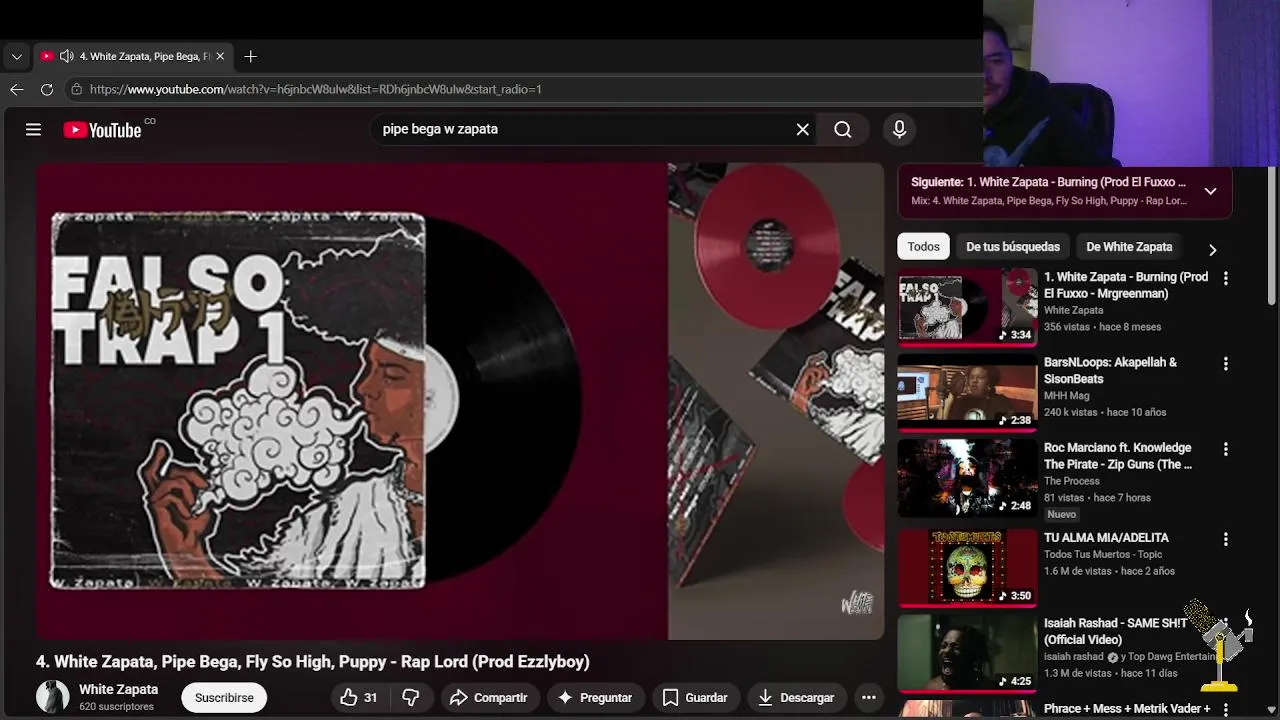Click the video title Rap Lord text
Image resolution: width=1280 pixels, height=720 pixels.
[313, 662]
